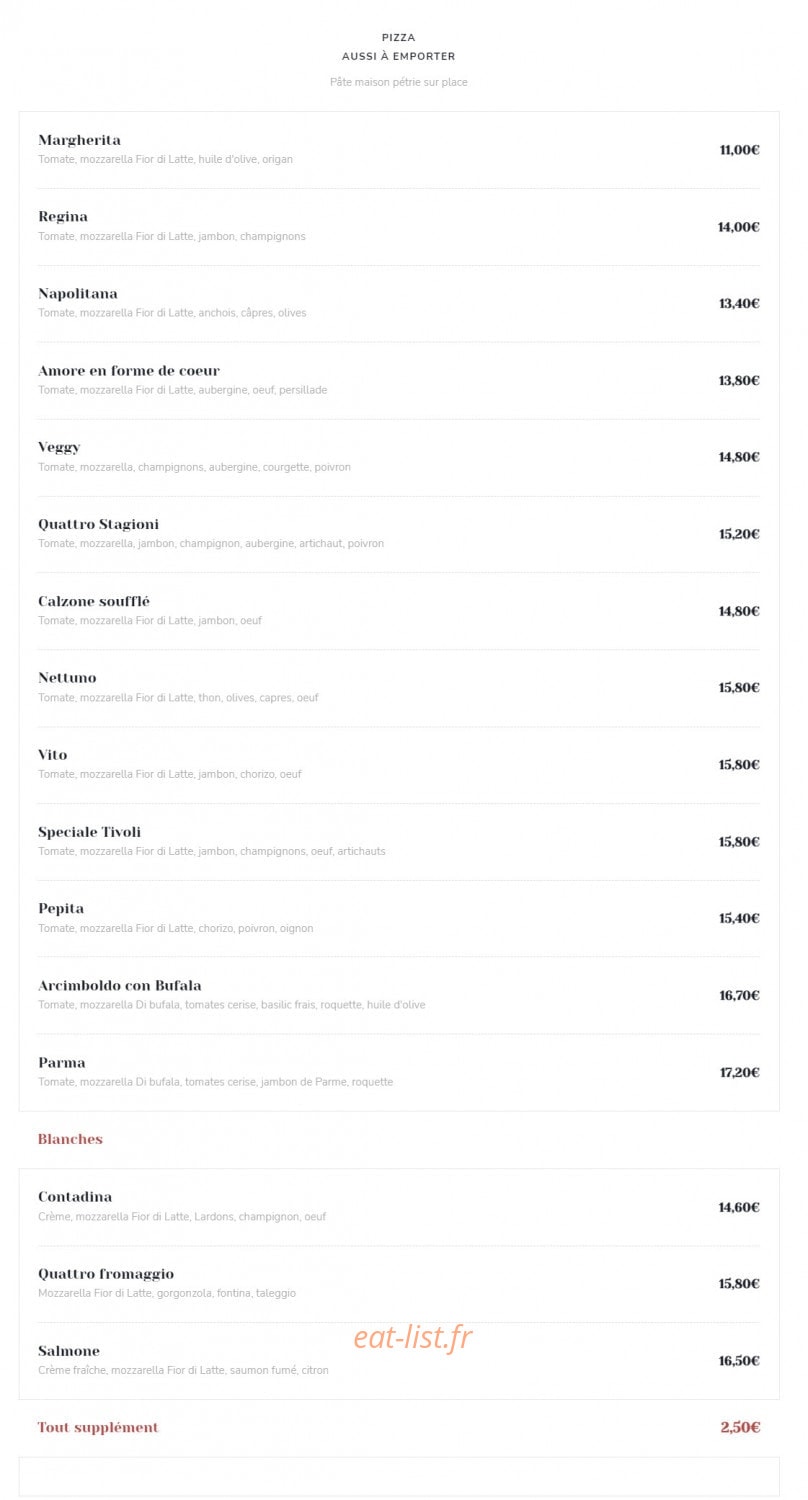Click the Parma pizza name
808x1500 pixels.
point(62,1063)
